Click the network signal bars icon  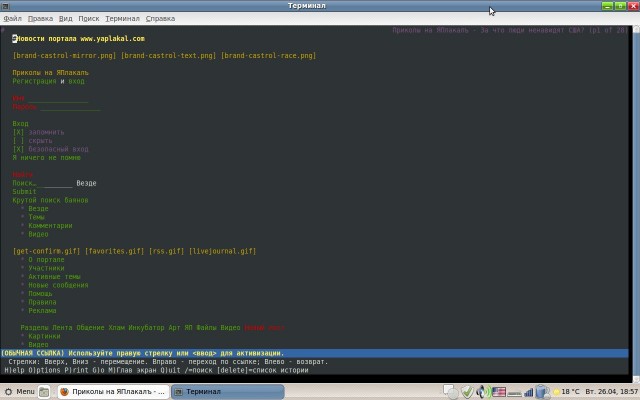tap(529, 392)
